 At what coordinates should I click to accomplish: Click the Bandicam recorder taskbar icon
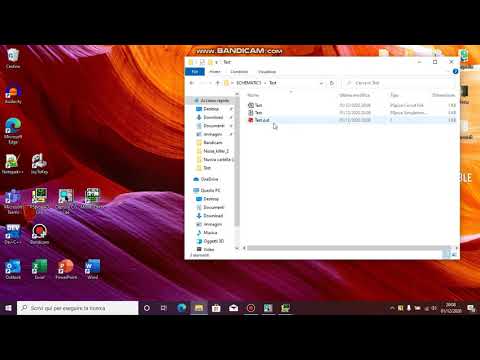tap(251, 308)
